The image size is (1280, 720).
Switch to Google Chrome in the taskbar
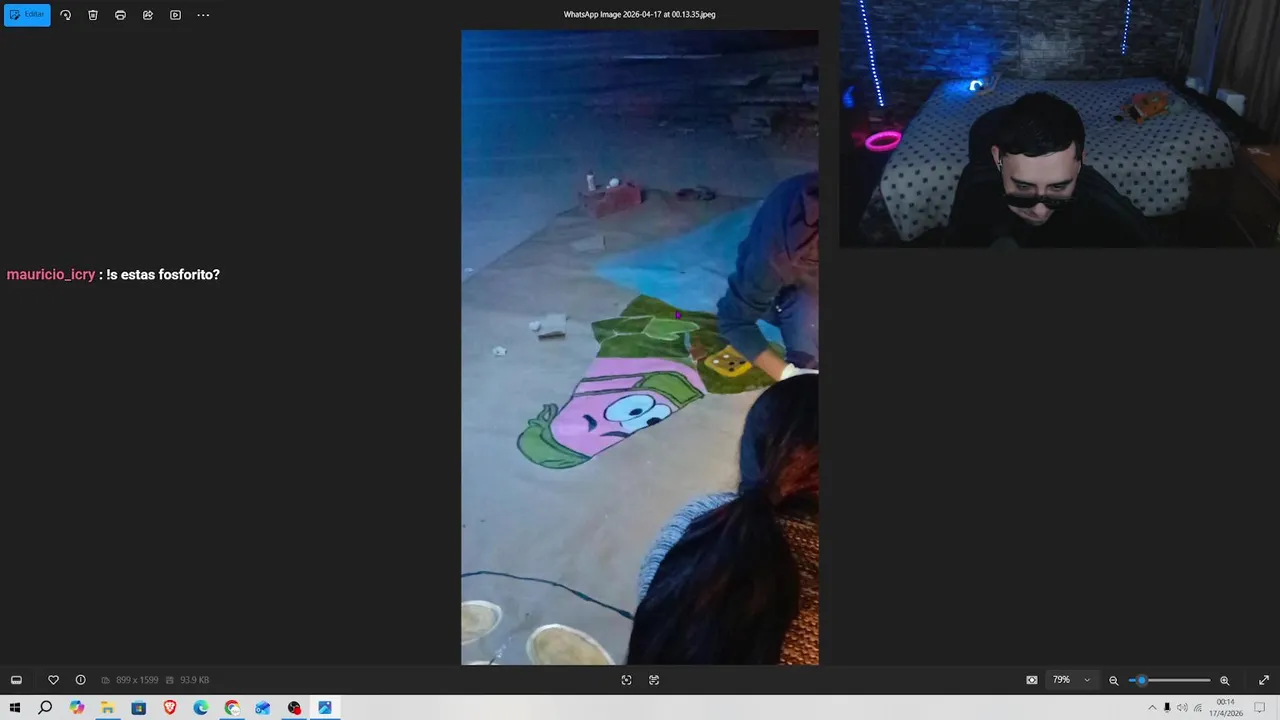coord(232,708)
